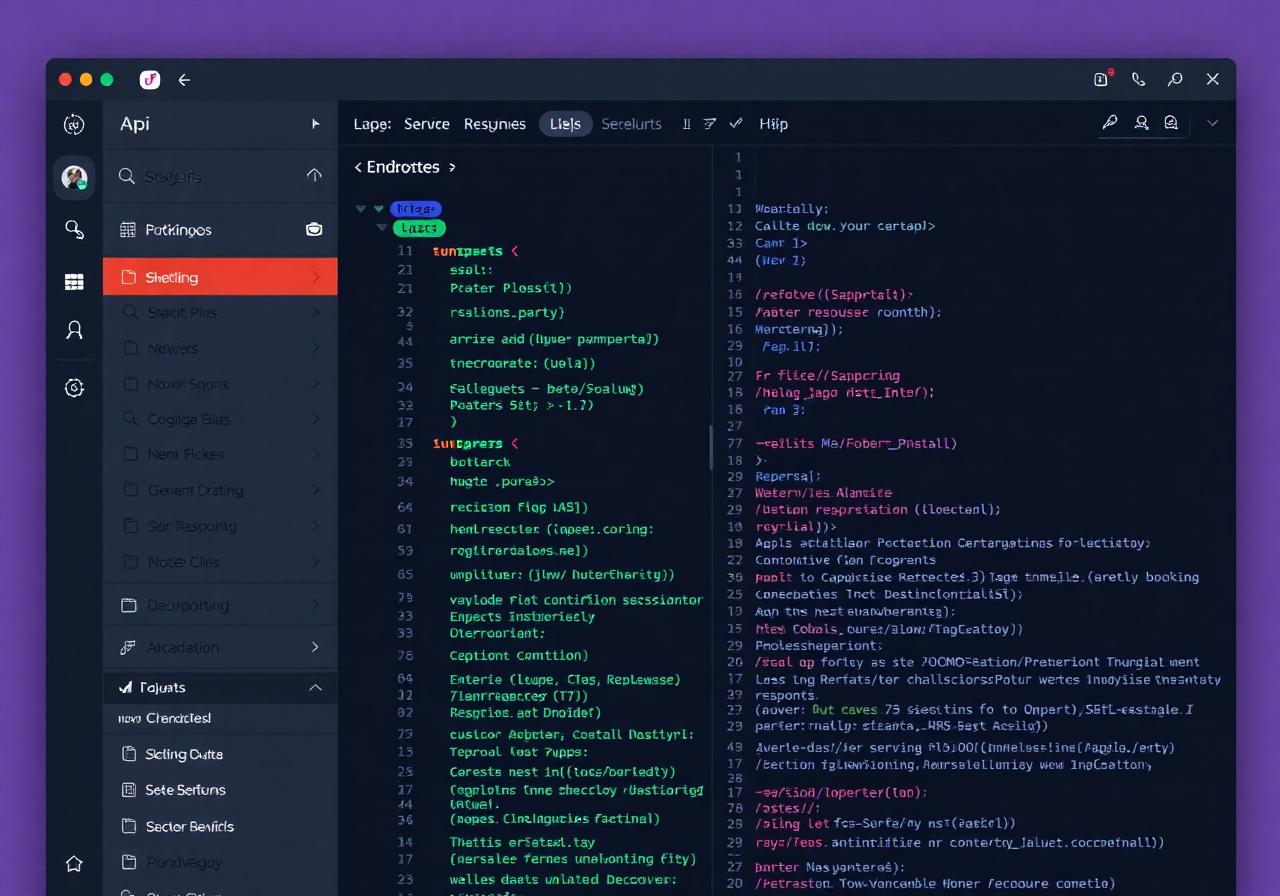Screen dimensions: 1280x896
Task: Open the Secelurts tab
Action: pyautogui.click(x=631, y=124)
